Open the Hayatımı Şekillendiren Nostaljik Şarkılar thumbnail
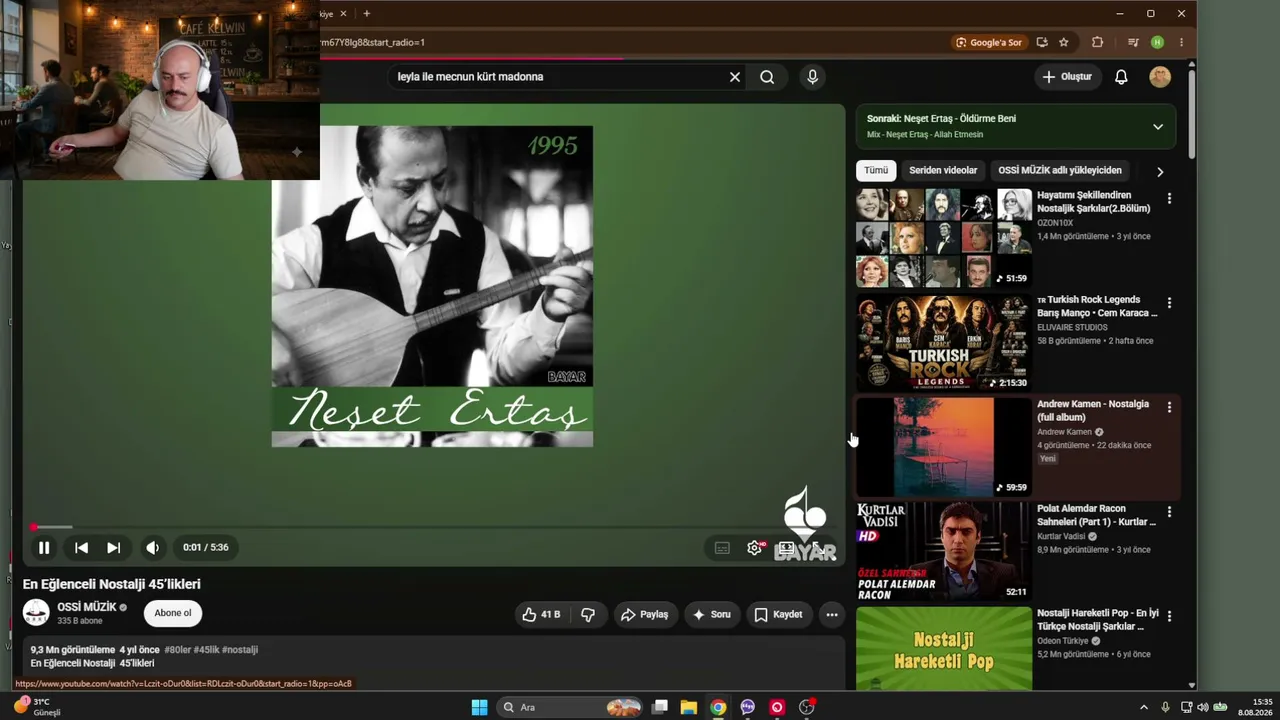1280x720 pixels. pos(944,238)
